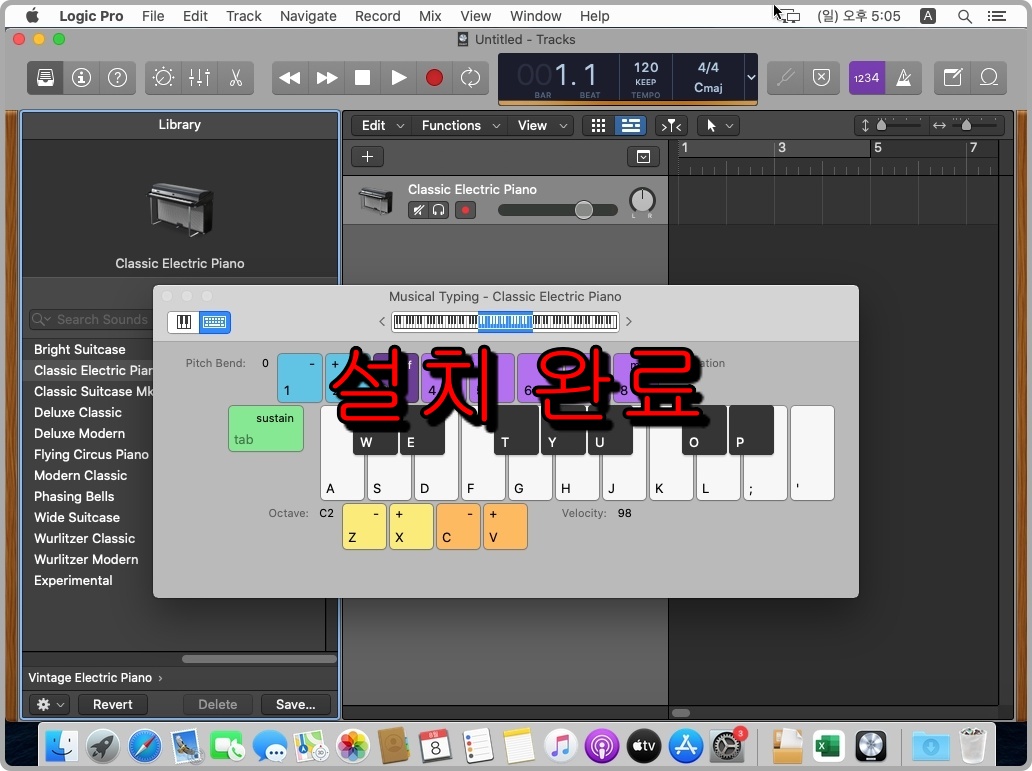1032x771 pixels.
Task: Open the Track menu in the menu bar
Action: coord(243,16)
